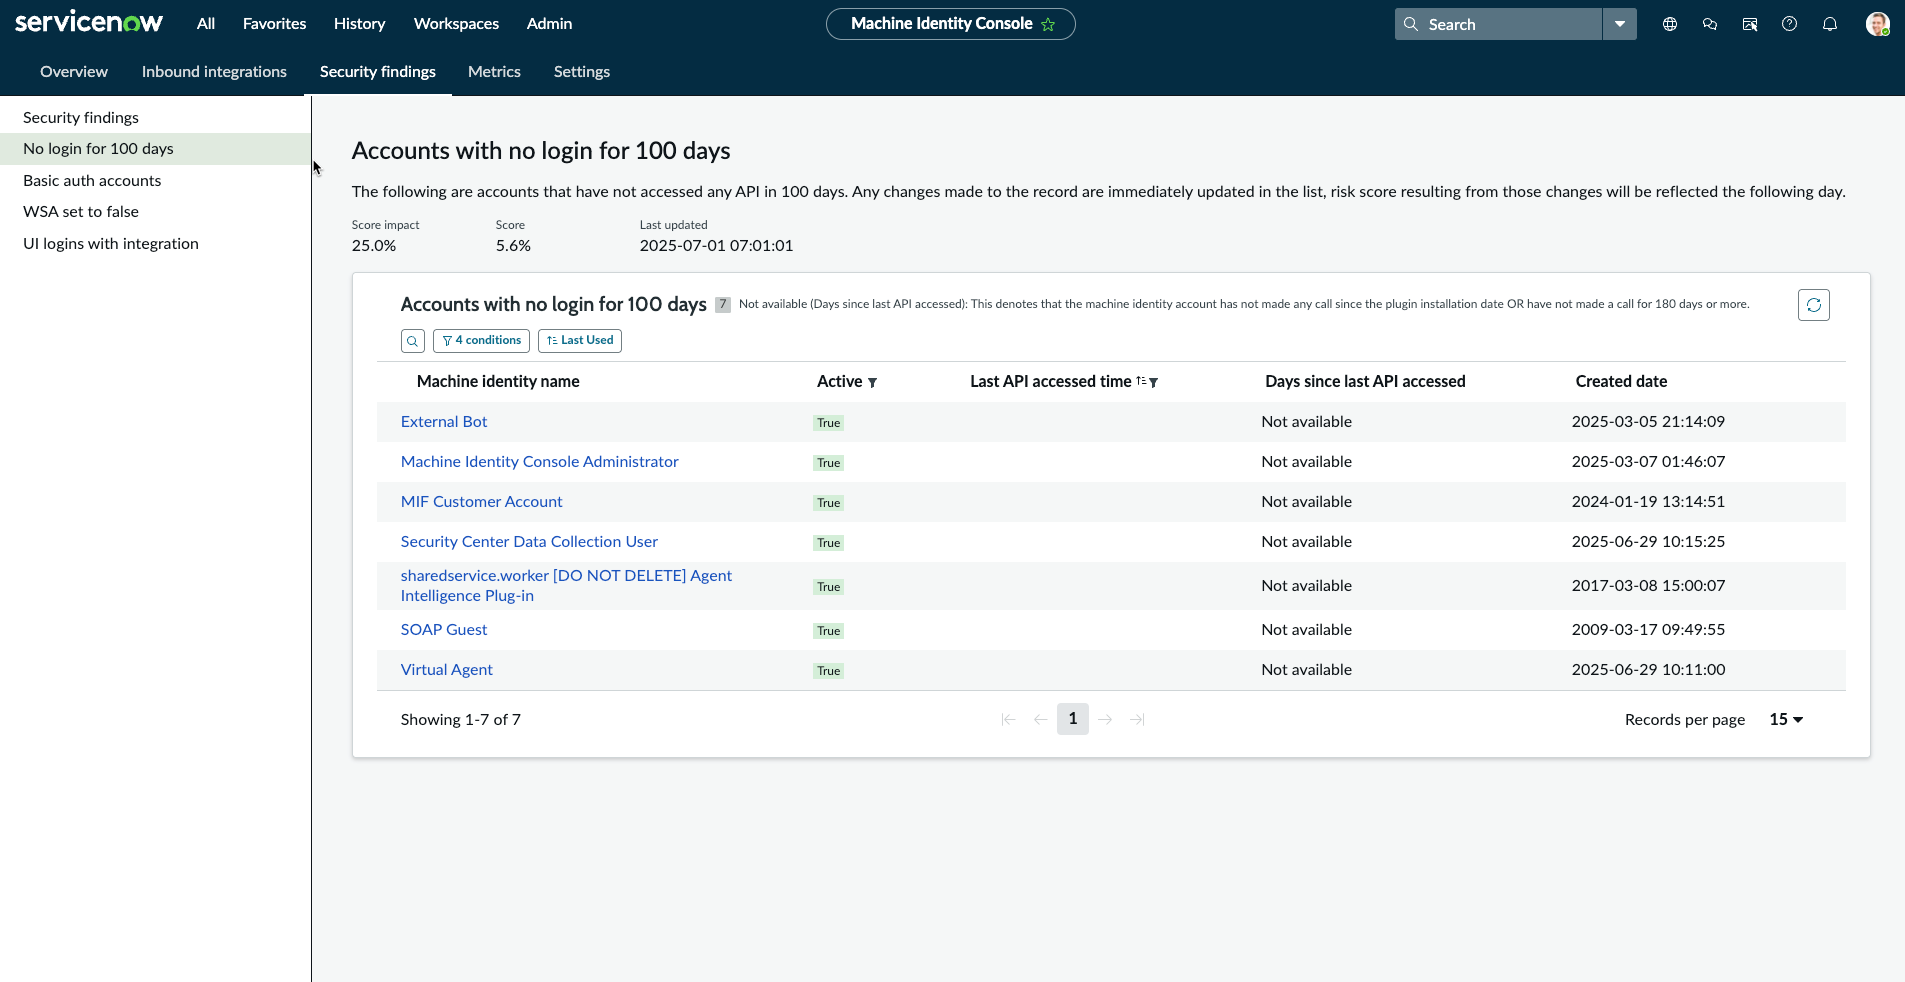Open the Virtual Agent record
Image resolution: width=1905 pixels, height=982 pixels.
pyautogui.click(x=447, y=670)
